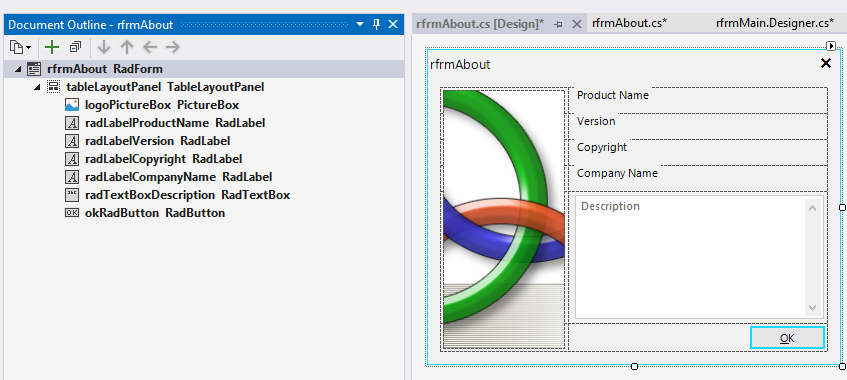847x380 pixels.
Task: Click the form's right-middle resize handle
Action: (842, 208)
